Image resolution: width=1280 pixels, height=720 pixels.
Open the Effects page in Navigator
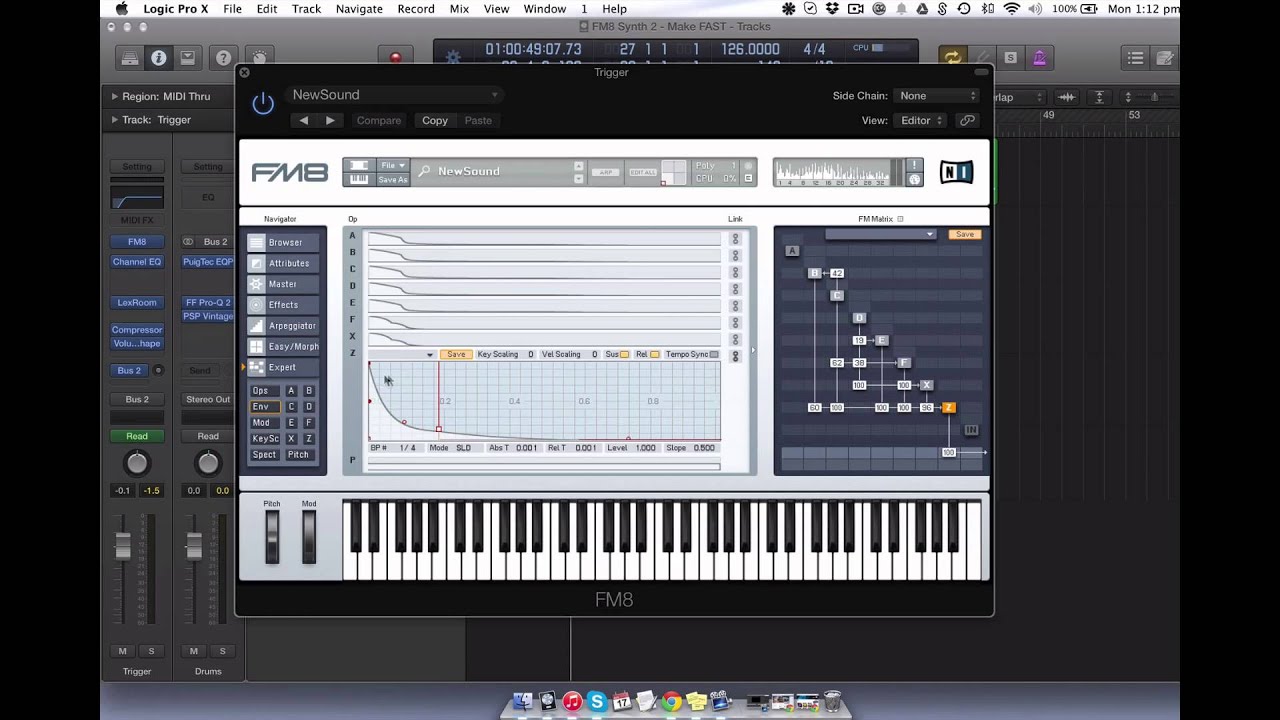(x=284, y=305)
